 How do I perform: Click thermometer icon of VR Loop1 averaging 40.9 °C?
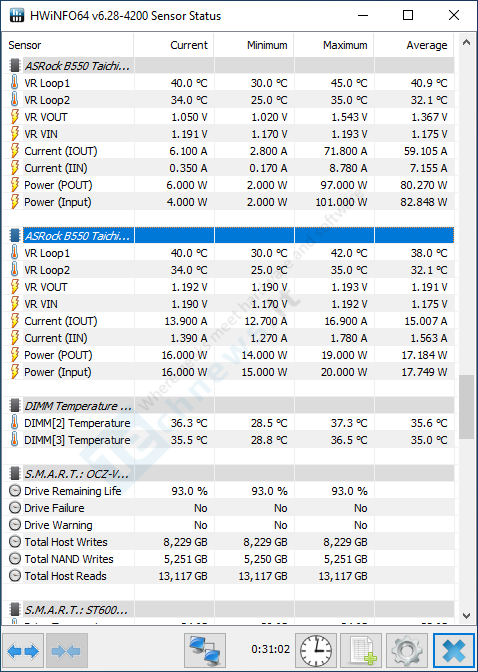15,83
